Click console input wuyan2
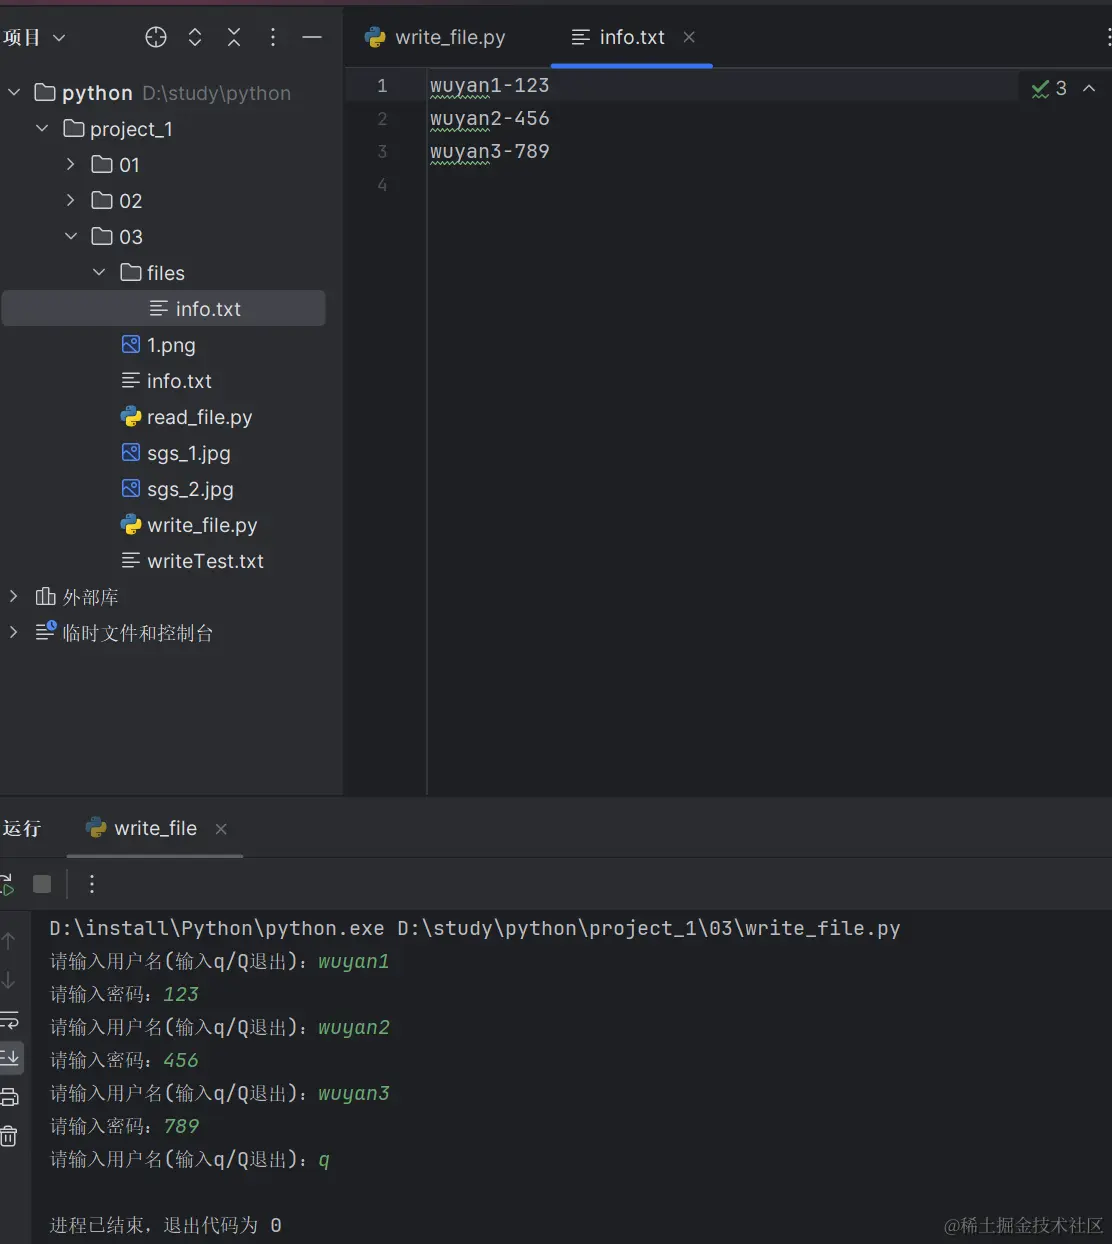 pyautogui.click(x=354, y=1028)
